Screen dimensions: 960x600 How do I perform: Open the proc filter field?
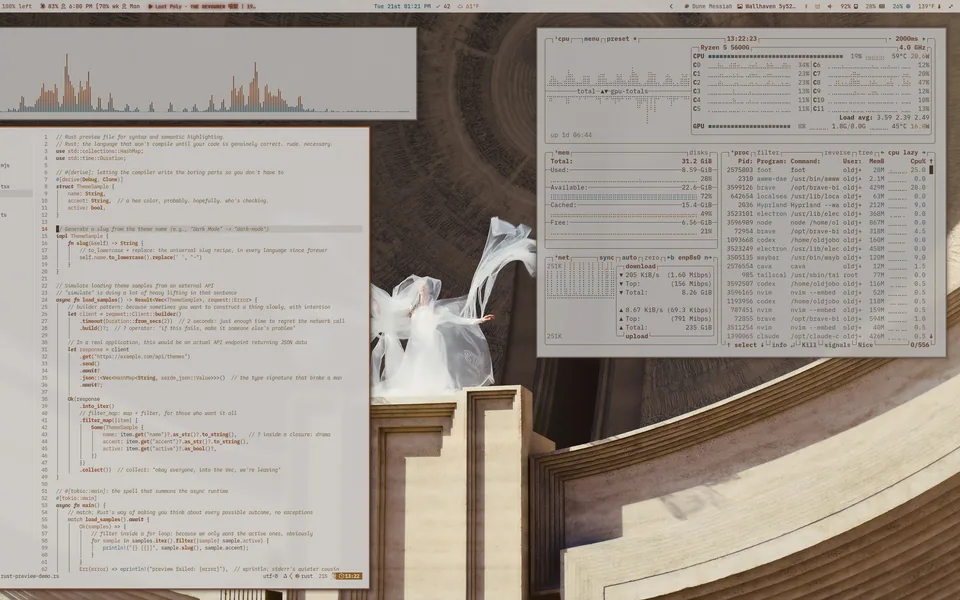768,152
